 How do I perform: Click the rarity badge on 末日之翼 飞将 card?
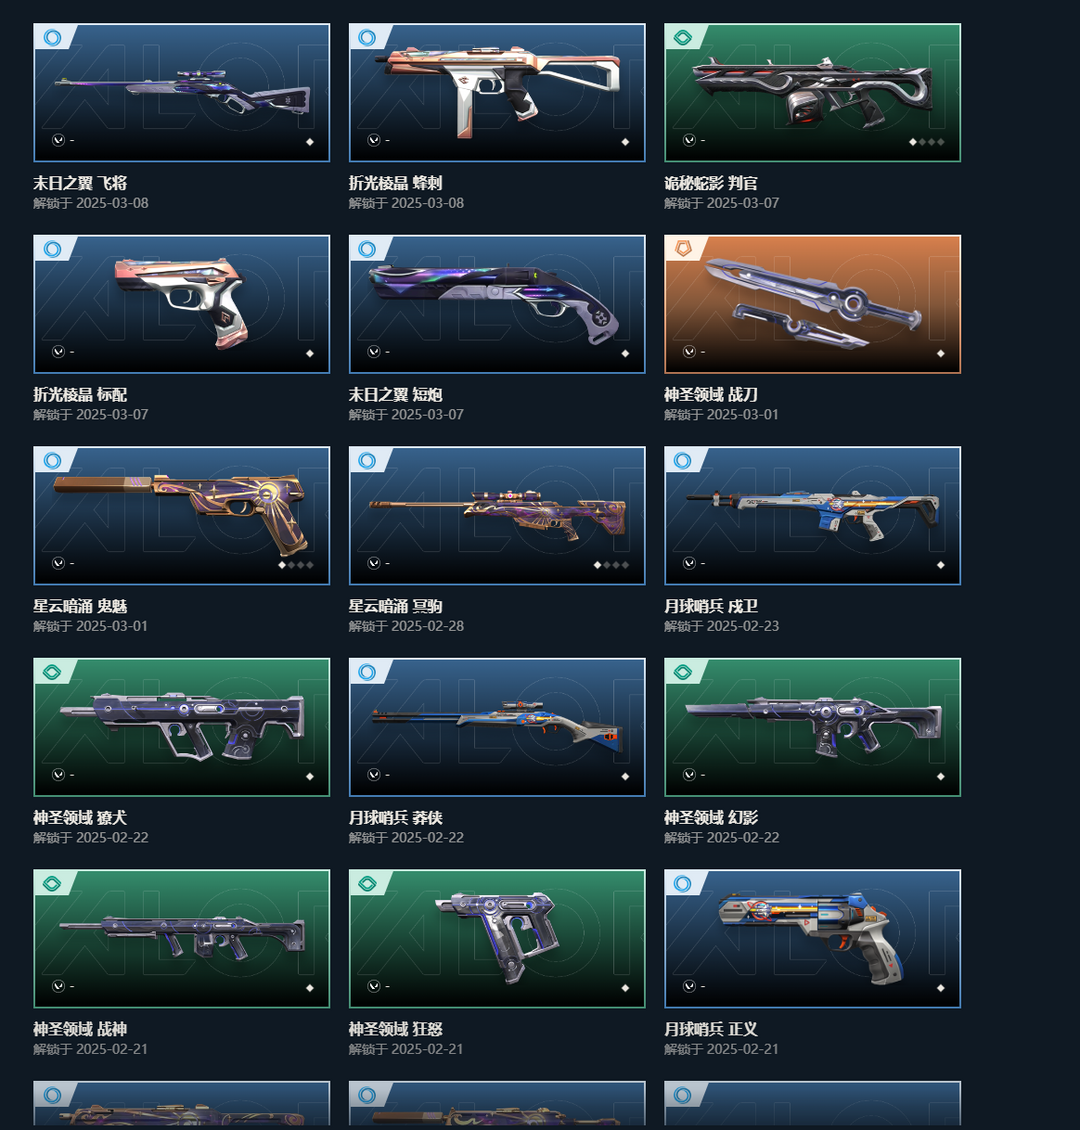[x=53, y=37]
